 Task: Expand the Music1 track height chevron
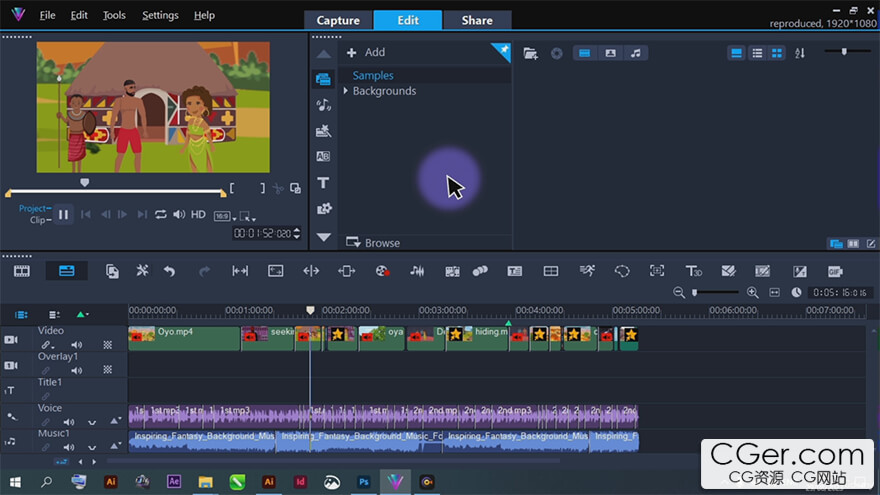(92, 447)
